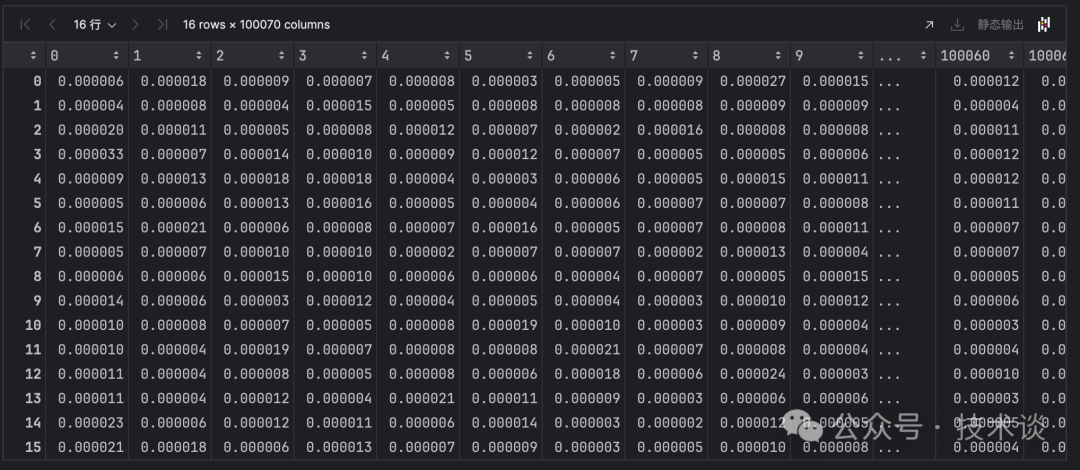Select row 4 cell in column 3
1080x470 pixels.
[339, 178]
